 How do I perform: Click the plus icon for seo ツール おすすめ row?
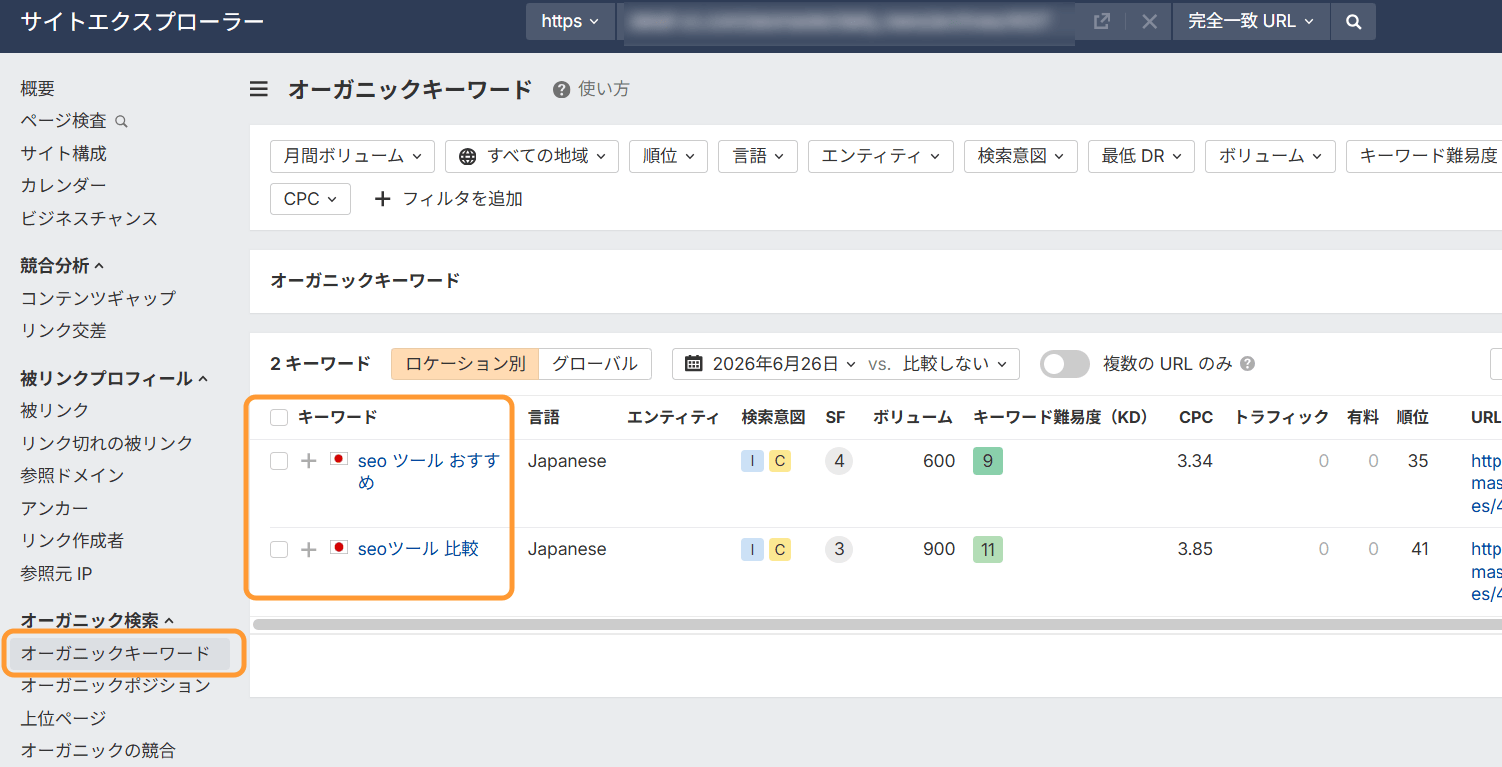309,461
